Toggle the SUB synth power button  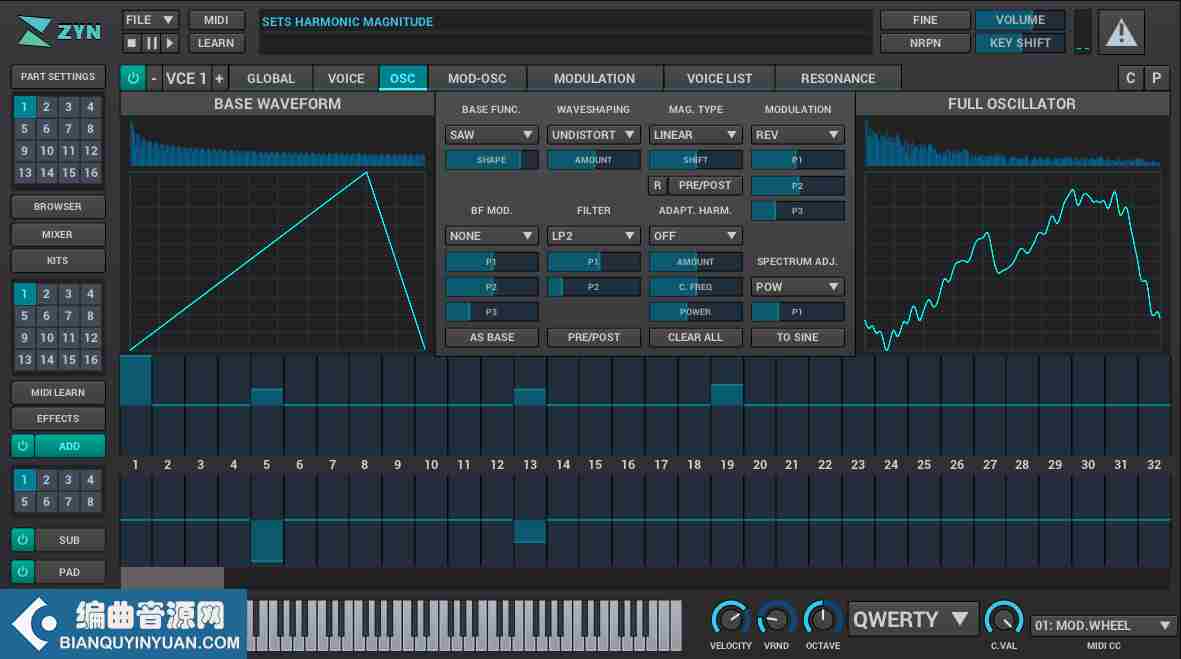pyautogui.click(x=23, y=539)
